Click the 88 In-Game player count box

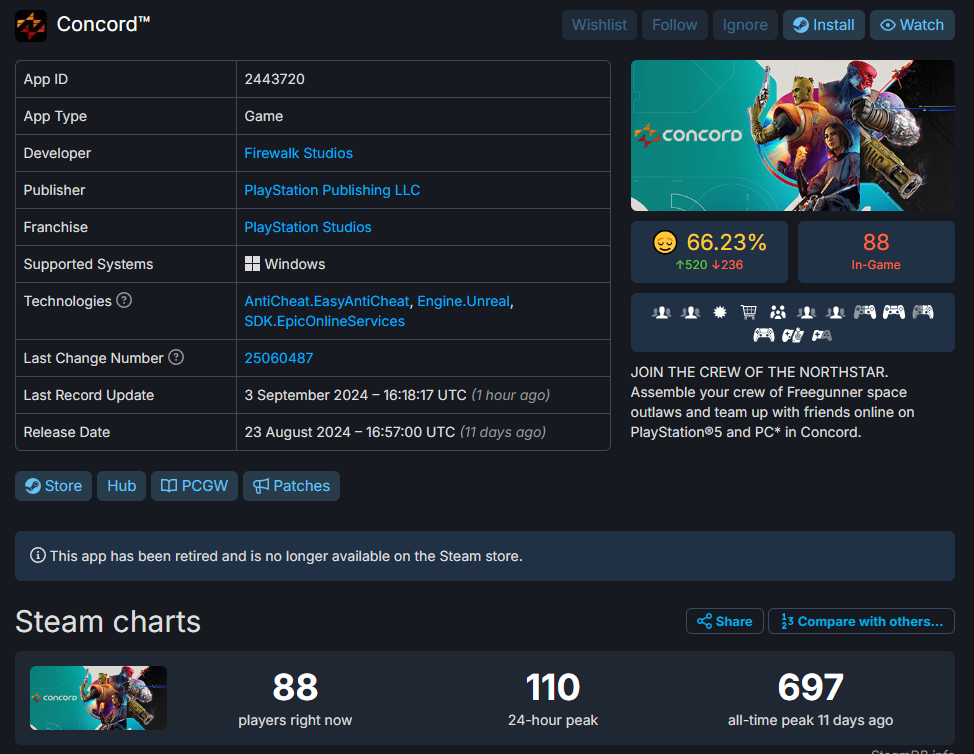click(876, 252)
